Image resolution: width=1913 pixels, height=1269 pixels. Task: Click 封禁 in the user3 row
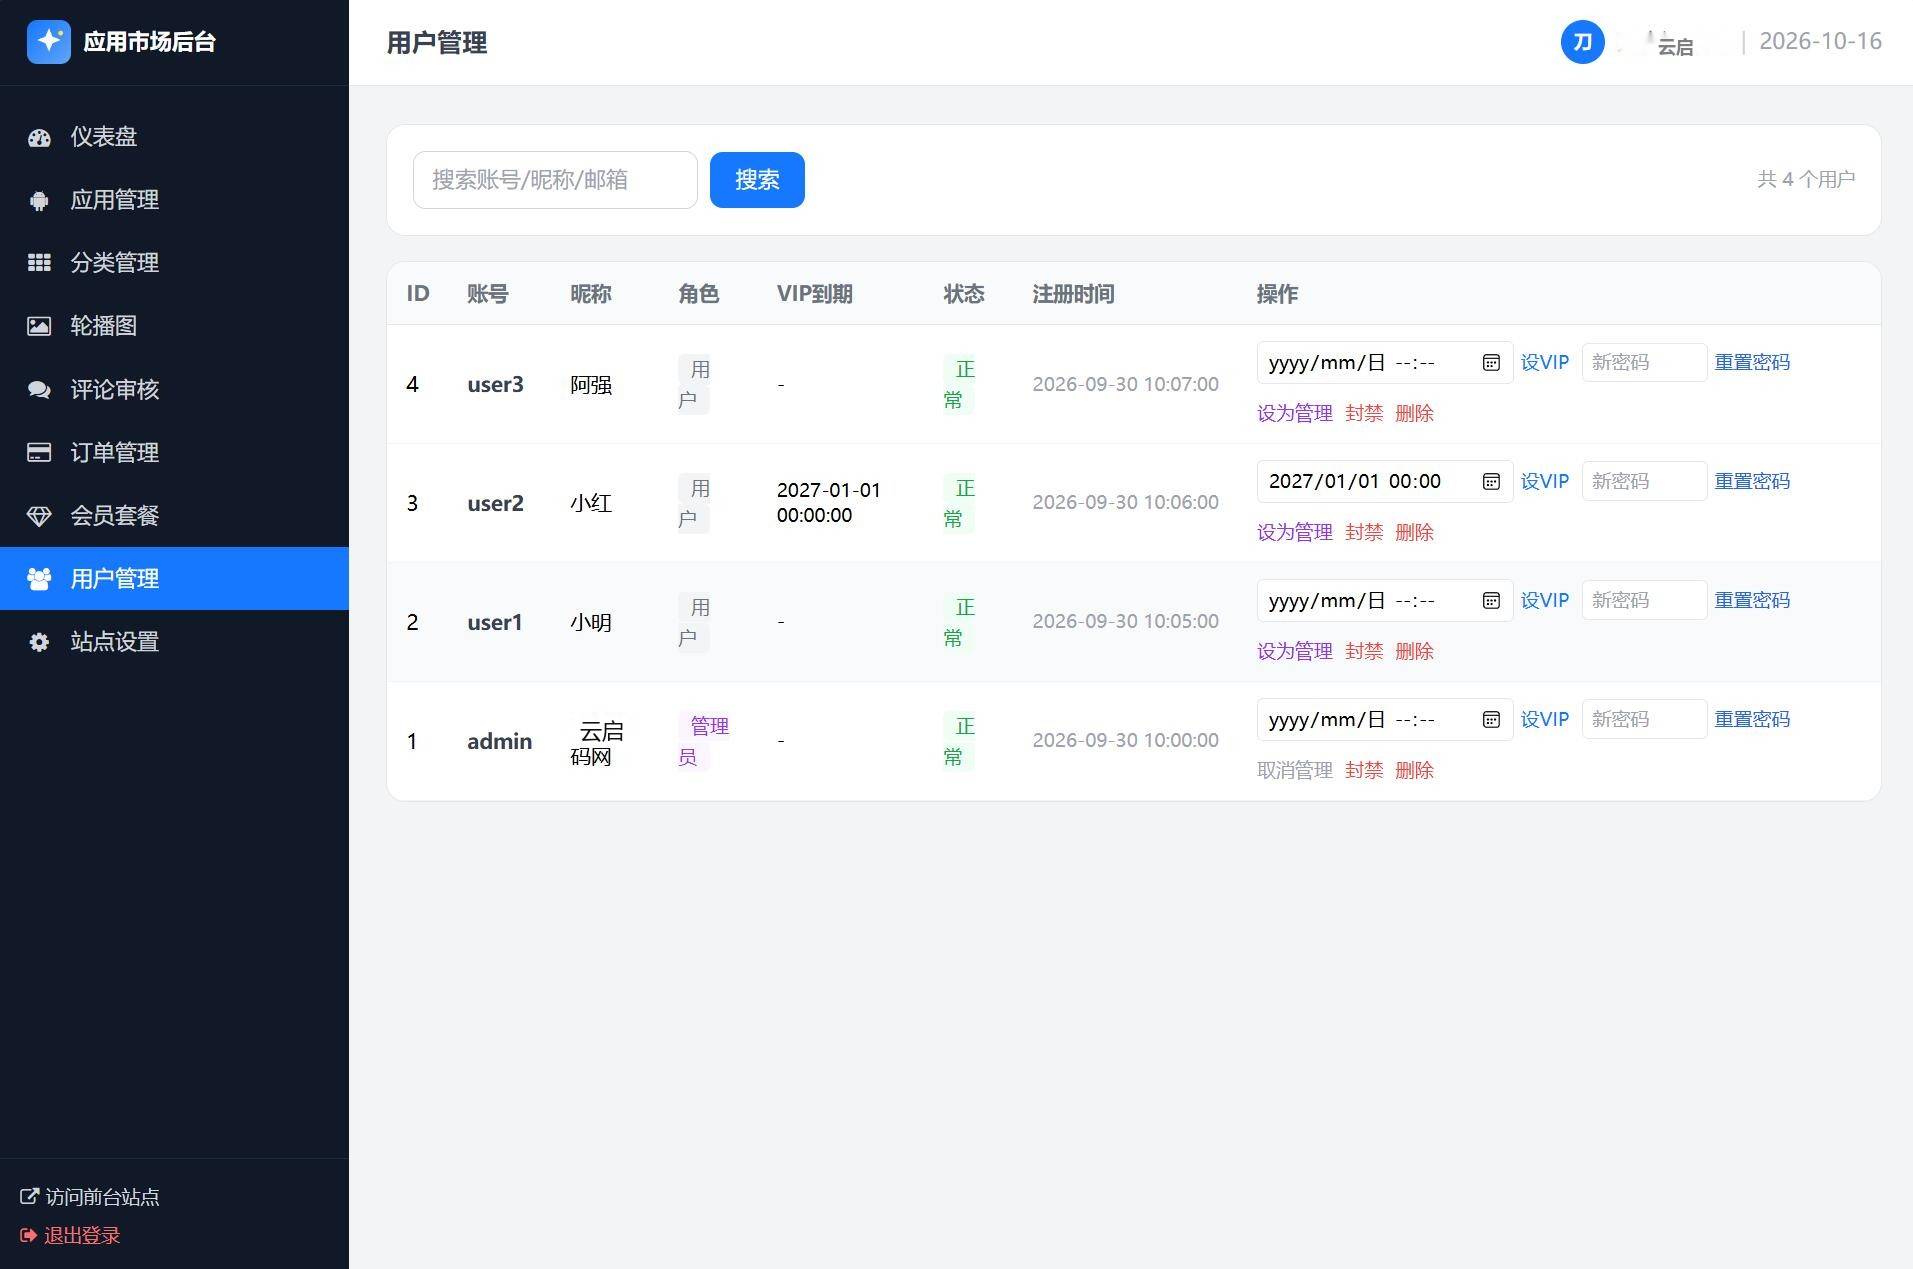[1364, 414]
